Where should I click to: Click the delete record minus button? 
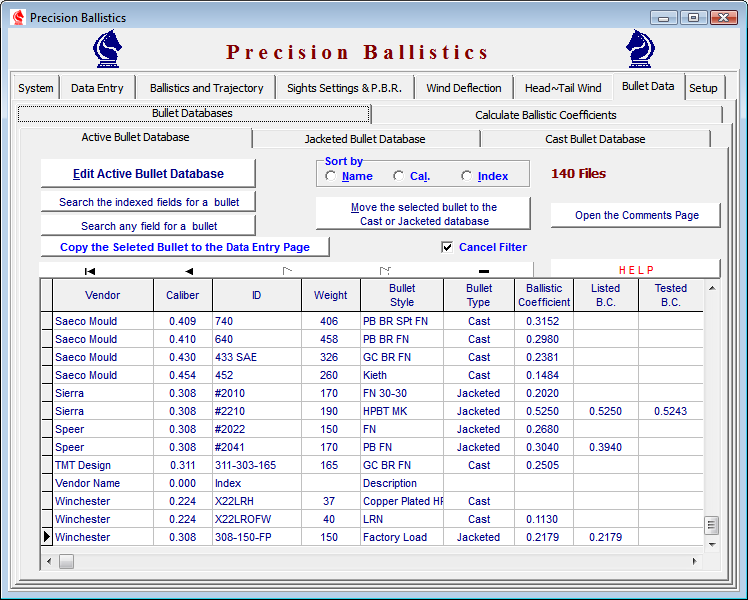(484, 270)
